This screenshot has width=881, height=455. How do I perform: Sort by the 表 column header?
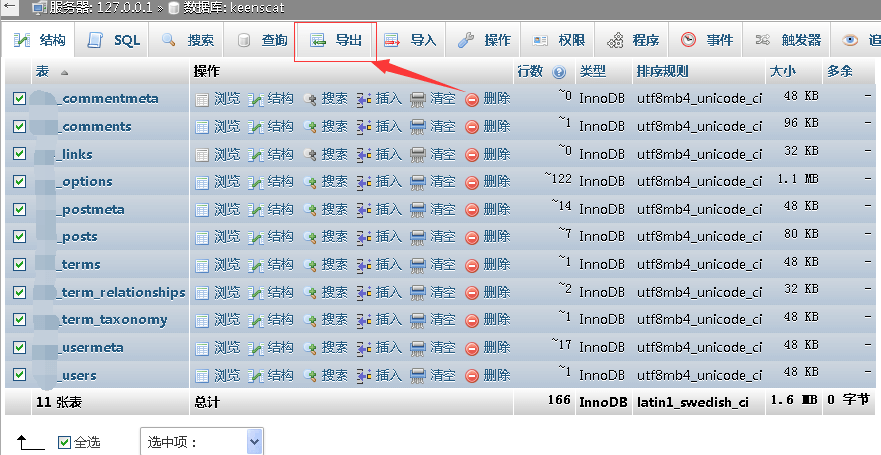coord(42,71)
